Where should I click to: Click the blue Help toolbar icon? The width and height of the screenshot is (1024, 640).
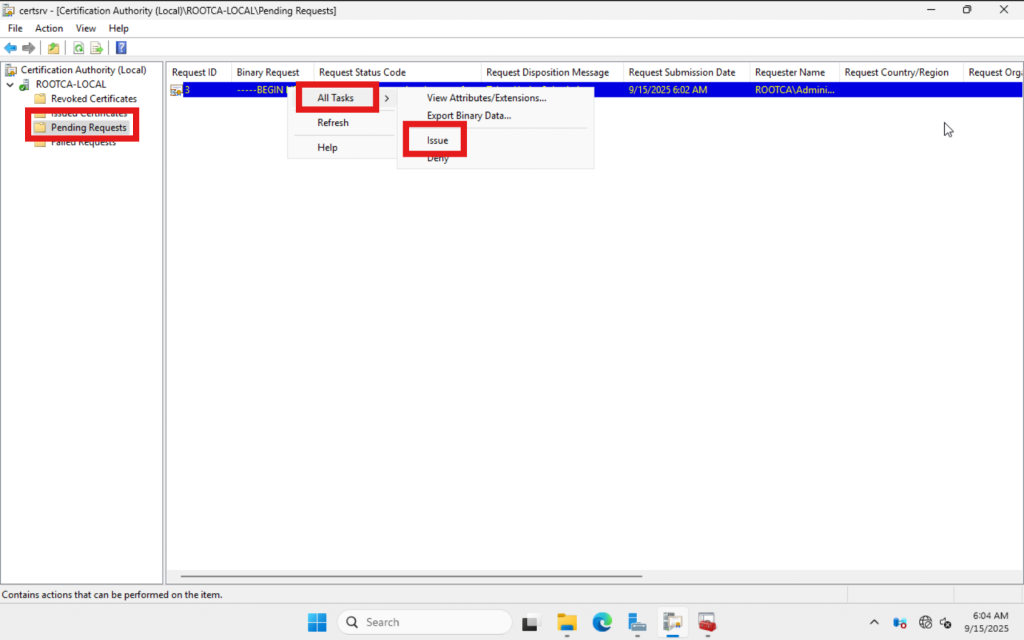121,48
